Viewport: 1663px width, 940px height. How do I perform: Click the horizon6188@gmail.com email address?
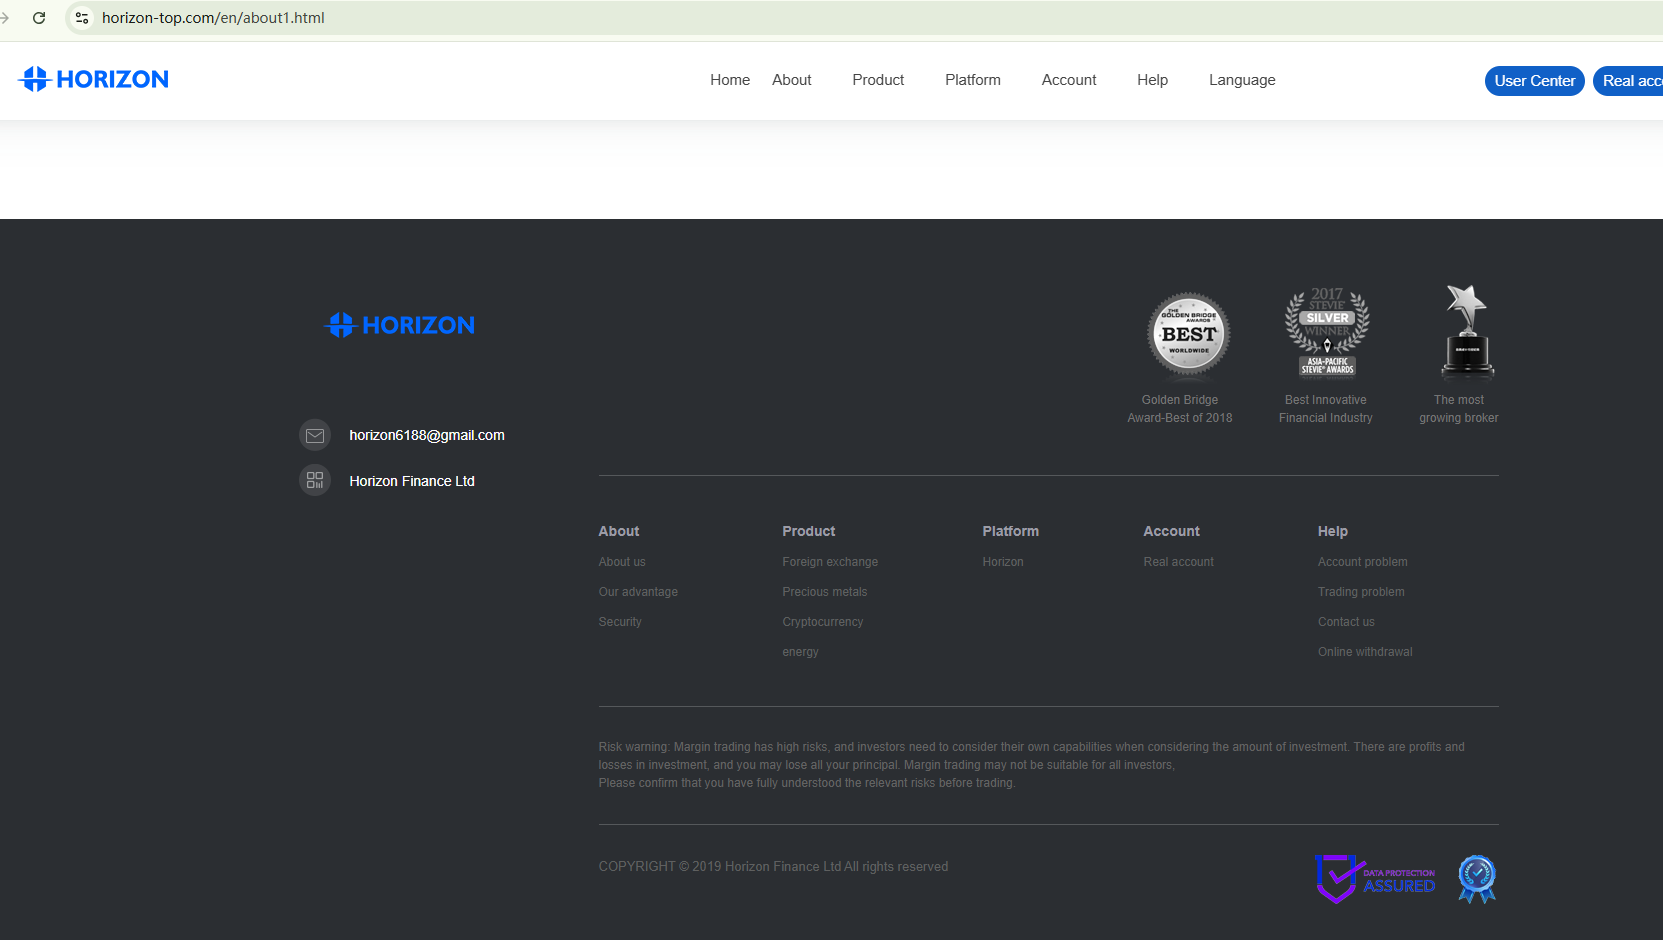pos(427,435)
